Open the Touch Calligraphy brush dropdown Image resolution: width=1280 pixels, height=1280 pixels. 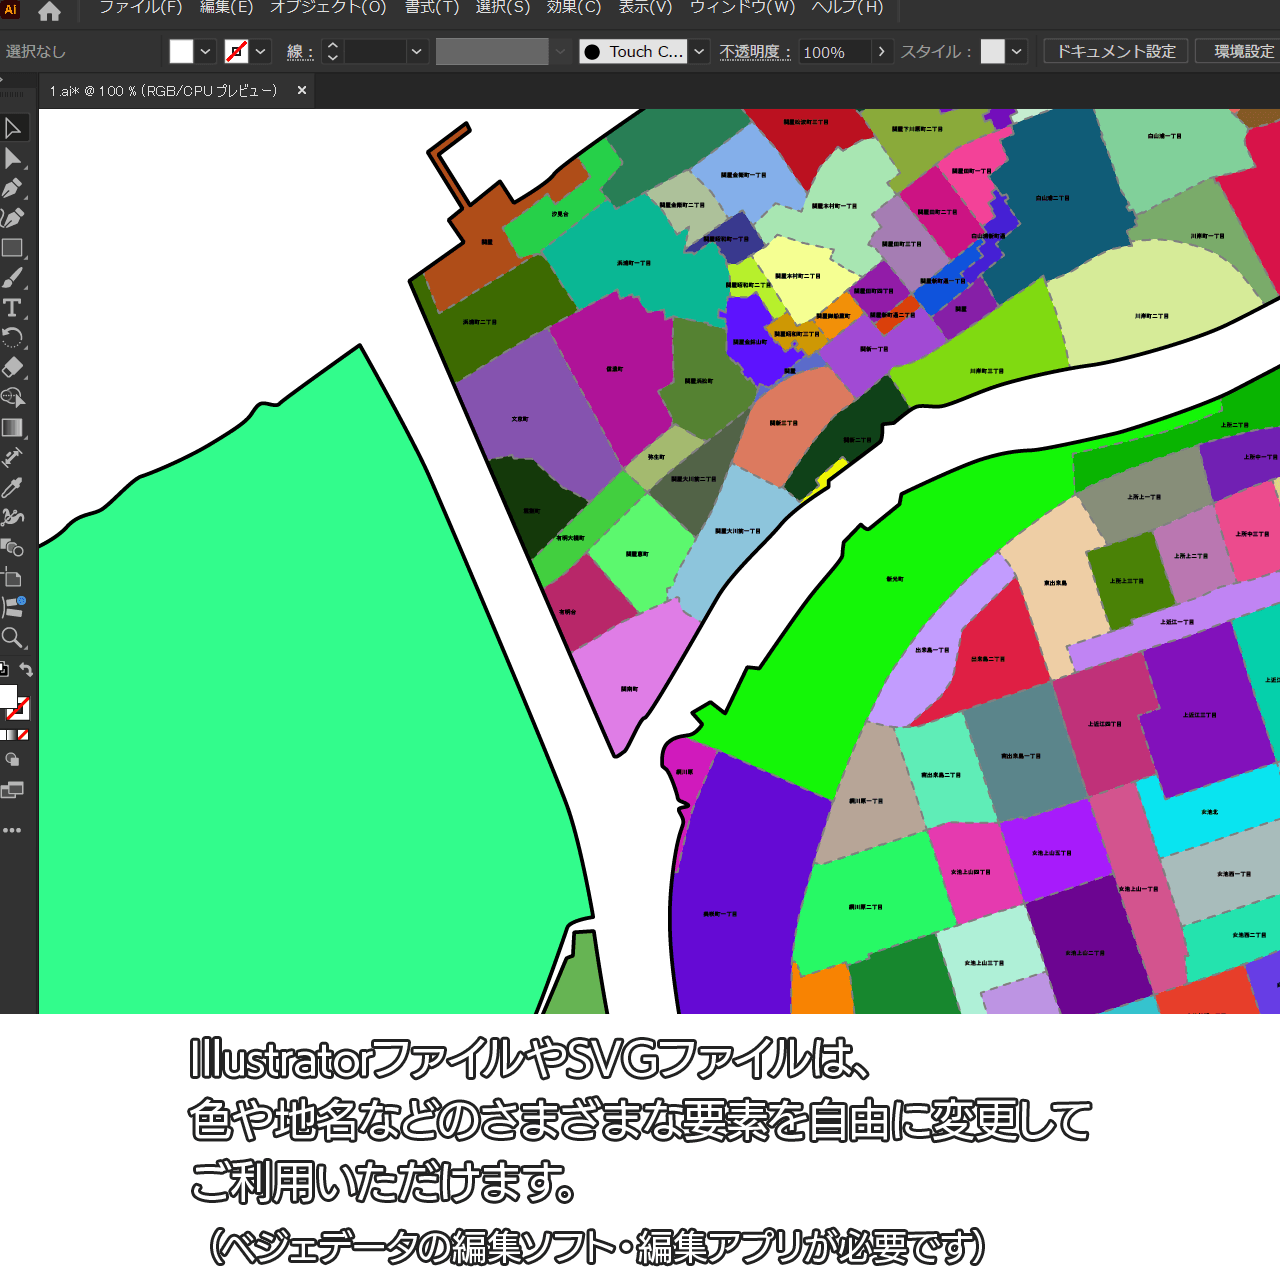700,52
